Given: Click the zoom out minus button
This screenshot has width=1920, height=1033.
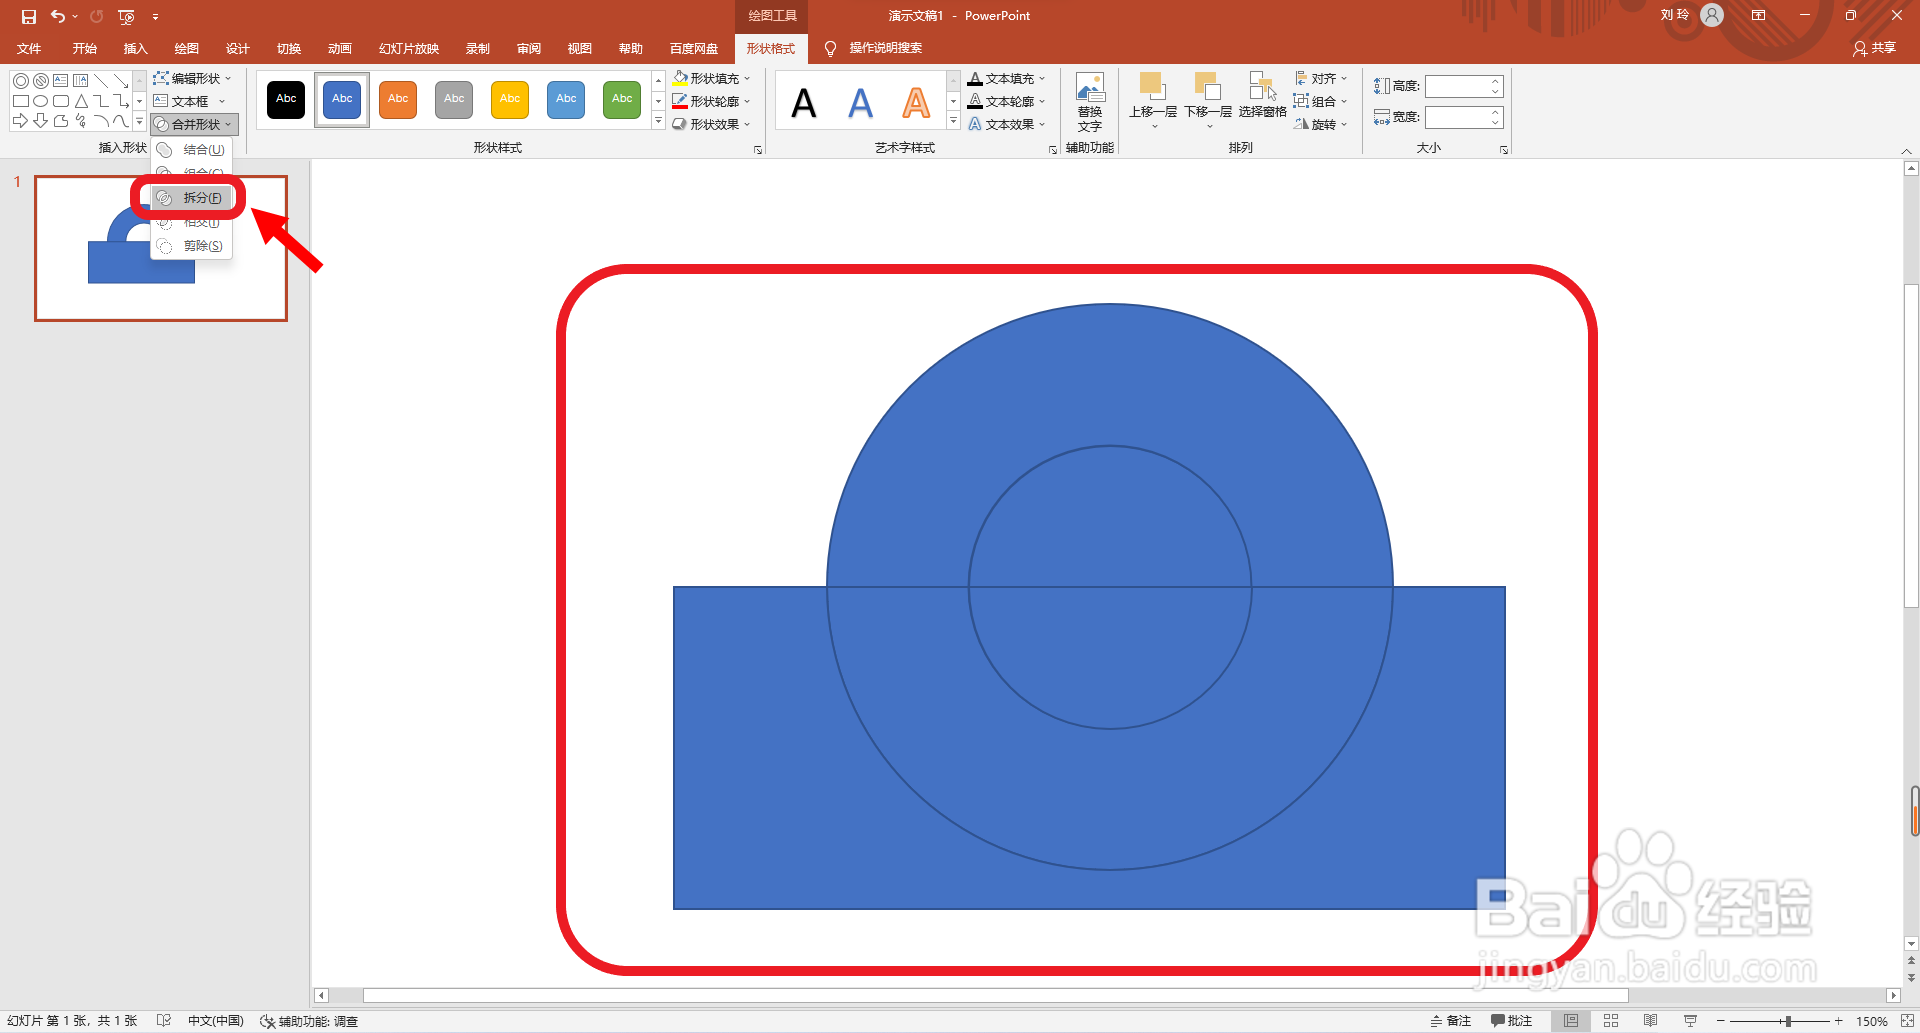Looking at the screenshot, I should [x=1720, y=1021].
